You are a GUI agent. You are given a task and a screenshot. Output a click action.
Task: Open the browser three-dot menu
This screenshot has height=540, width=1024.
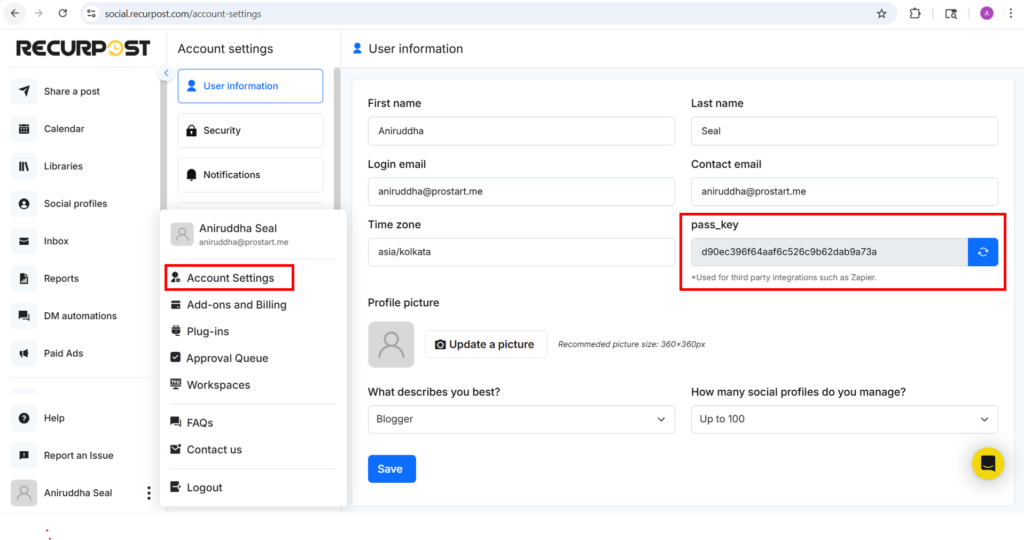1010,13
